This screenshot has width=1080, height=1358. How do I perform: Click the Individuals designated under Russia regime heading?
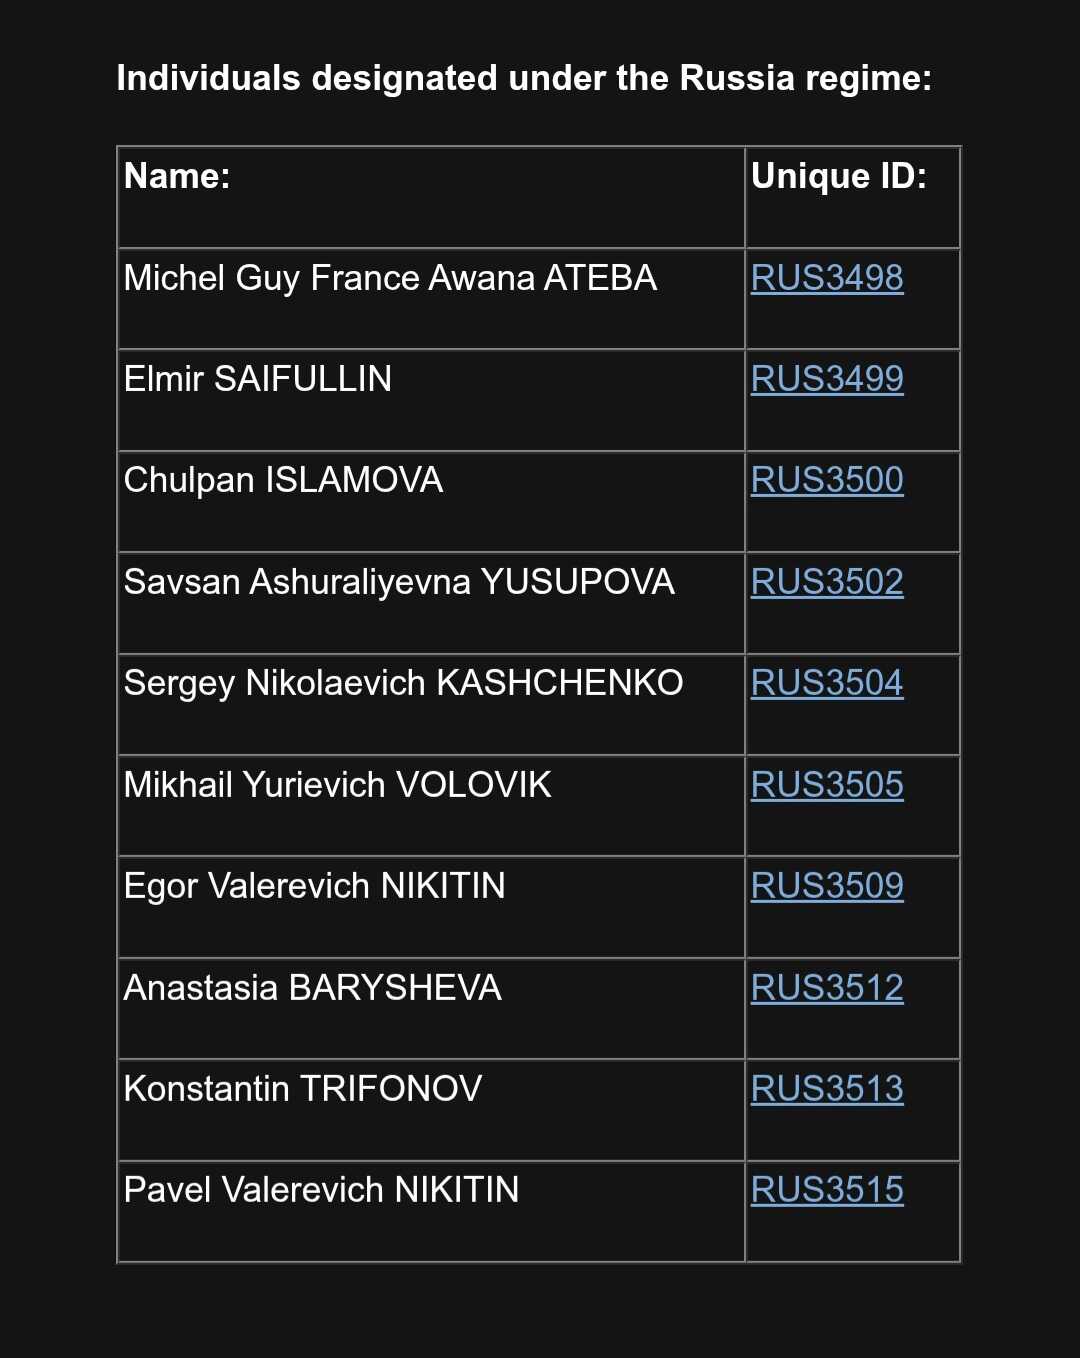524,78
